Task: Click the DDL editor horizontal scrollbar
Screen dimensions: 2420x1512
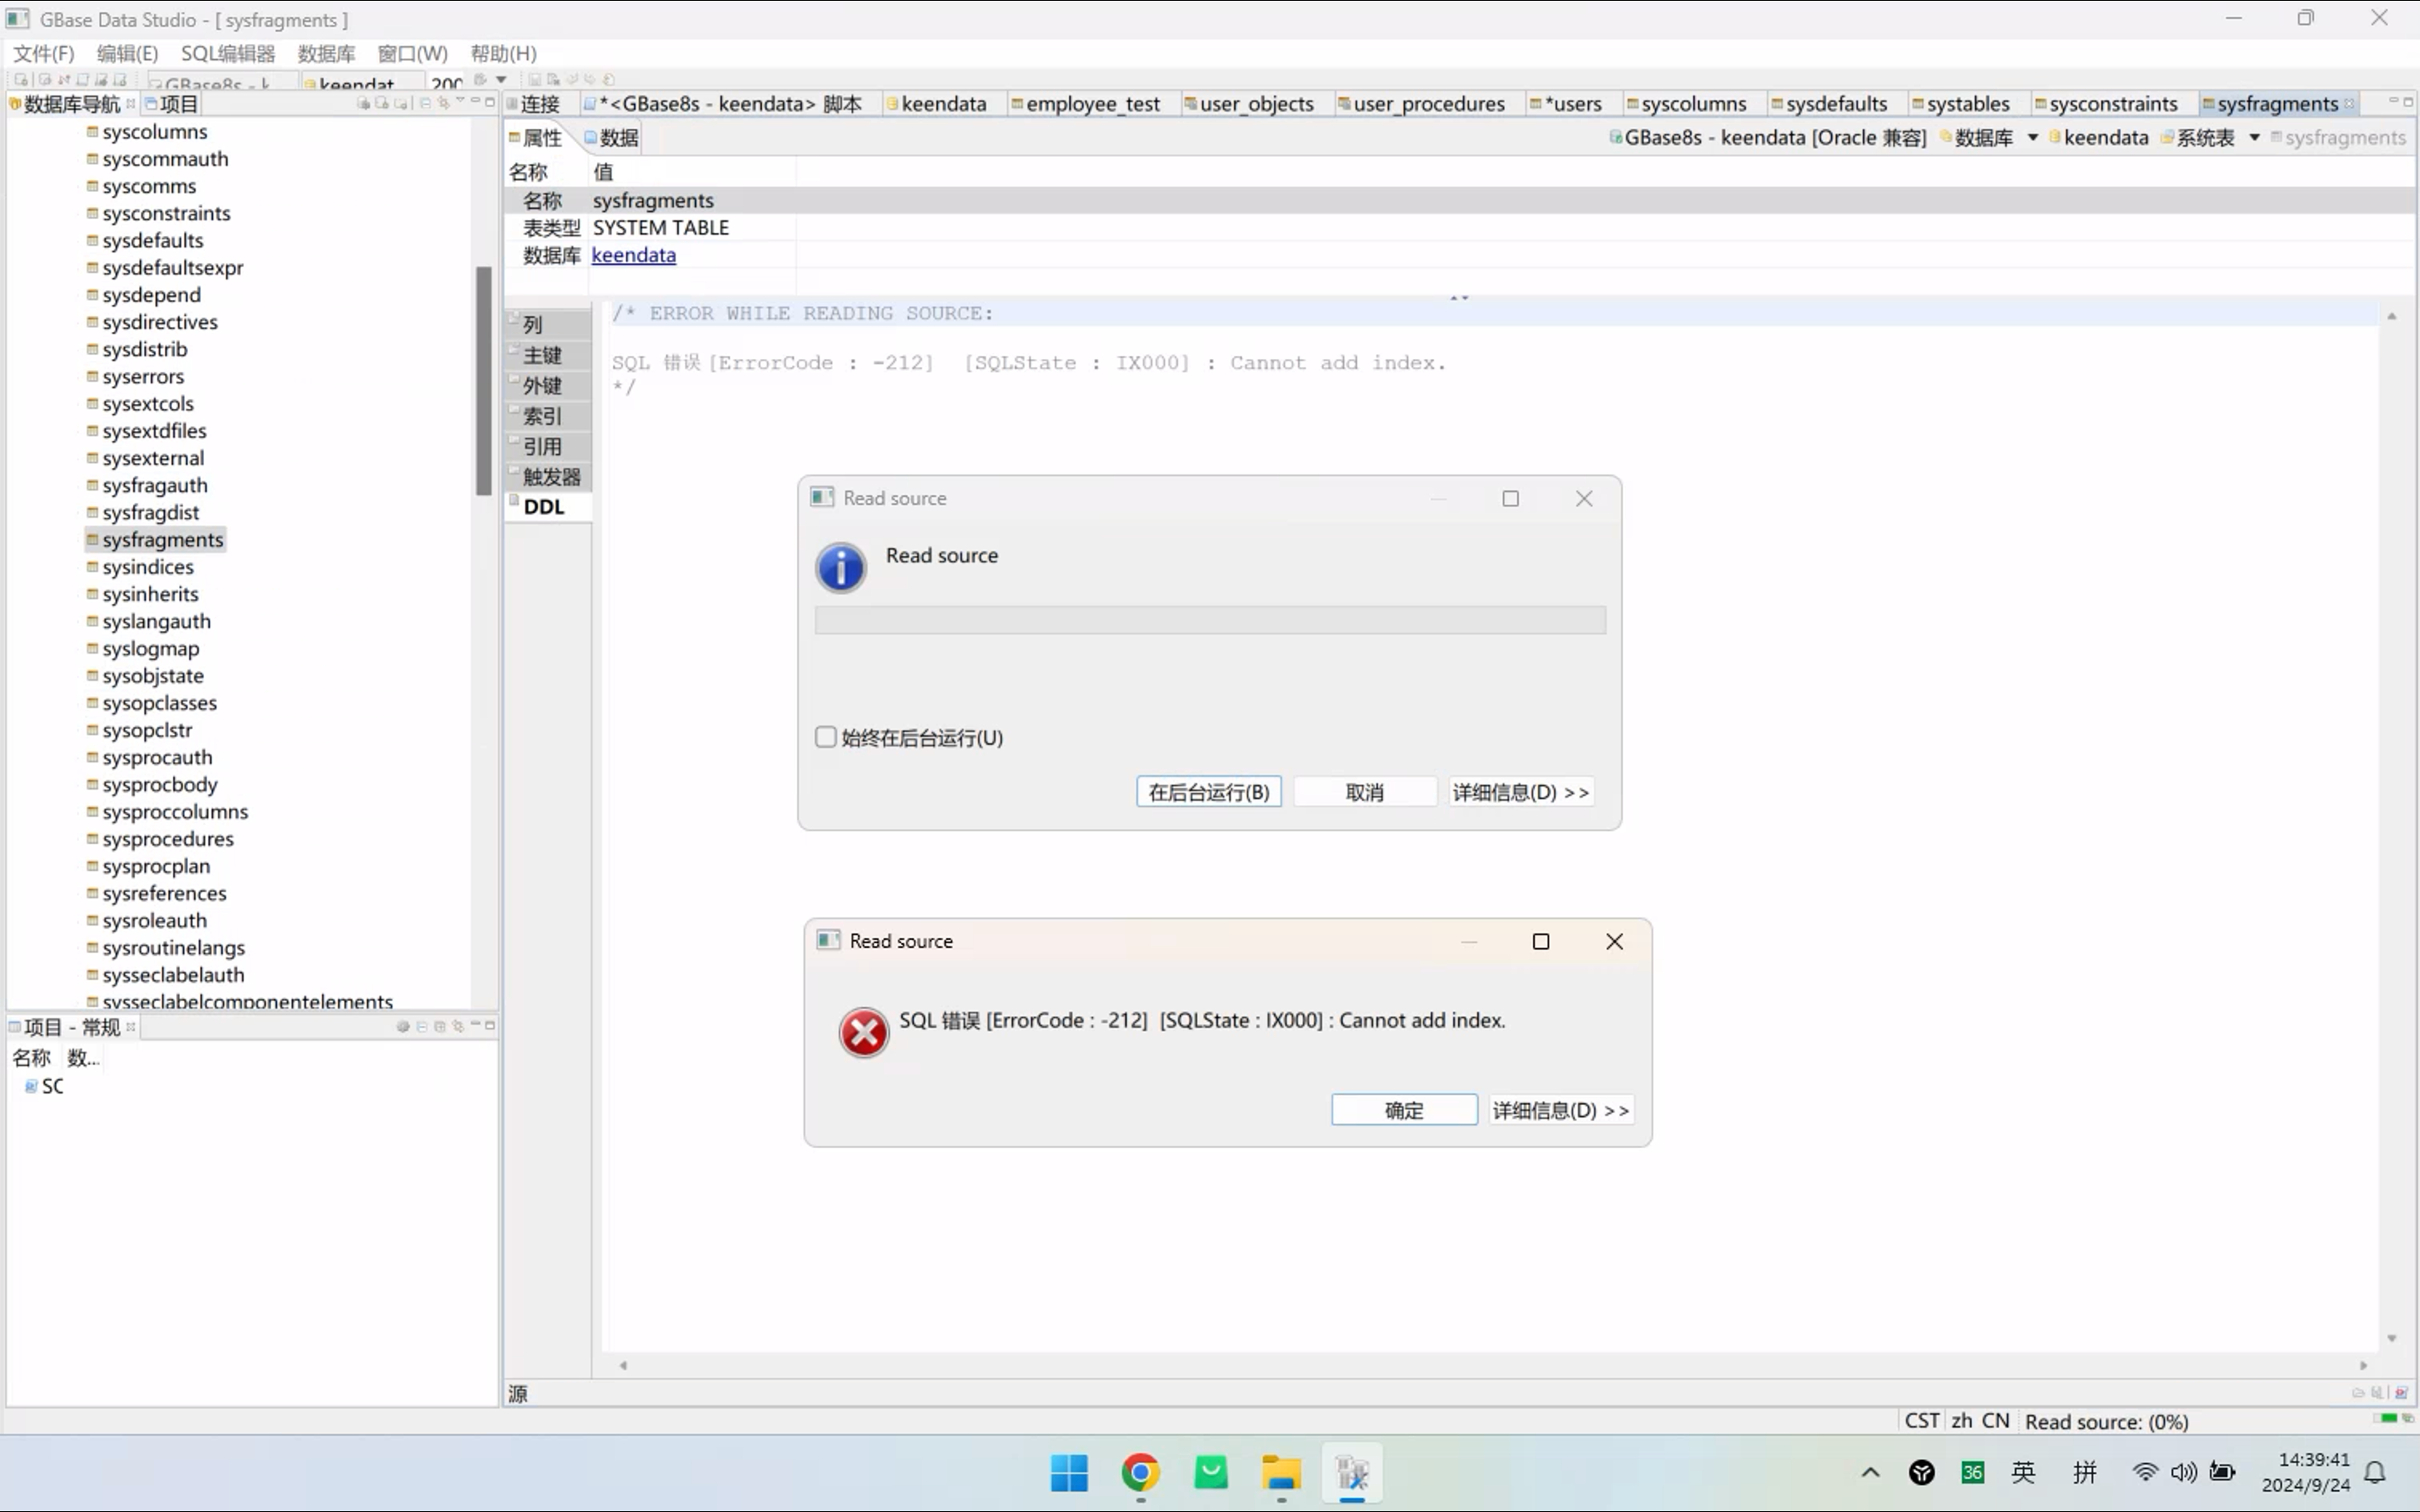Action: [1493, 1365]
